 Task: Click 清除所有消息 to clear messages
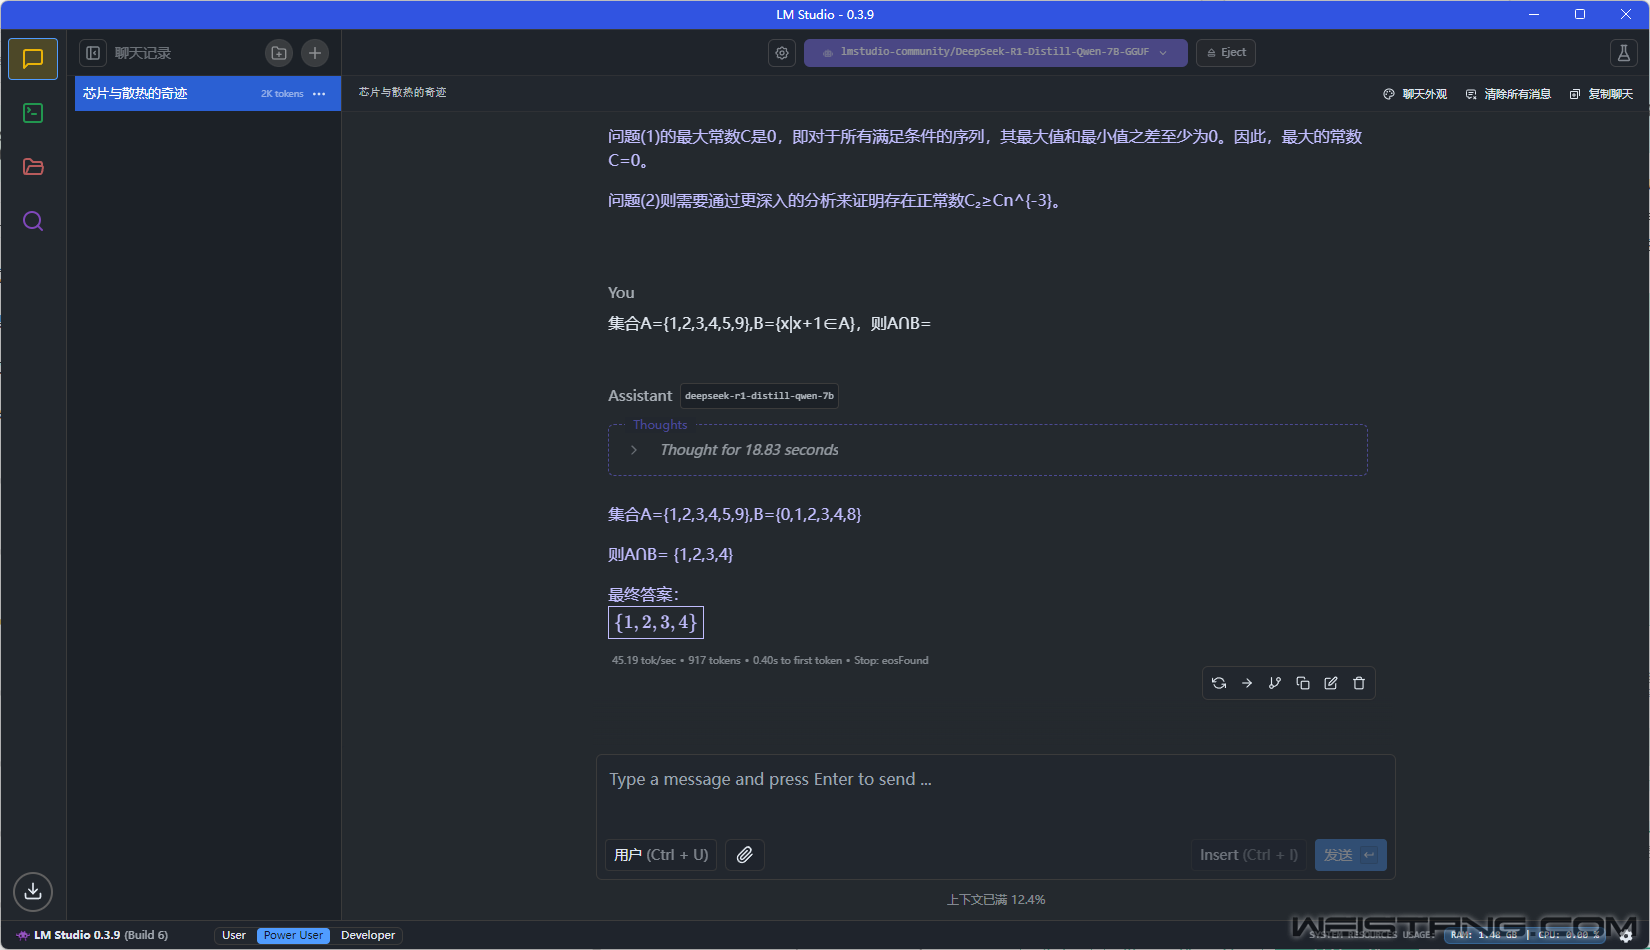point(1508,94)
